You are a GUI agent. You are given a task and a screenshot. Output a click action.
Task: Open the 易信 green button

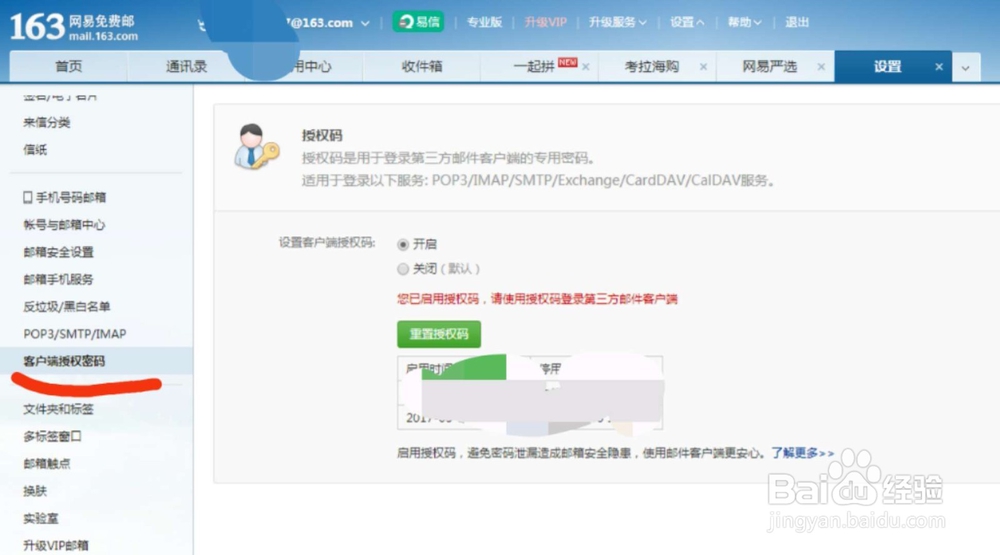point(418,22)
